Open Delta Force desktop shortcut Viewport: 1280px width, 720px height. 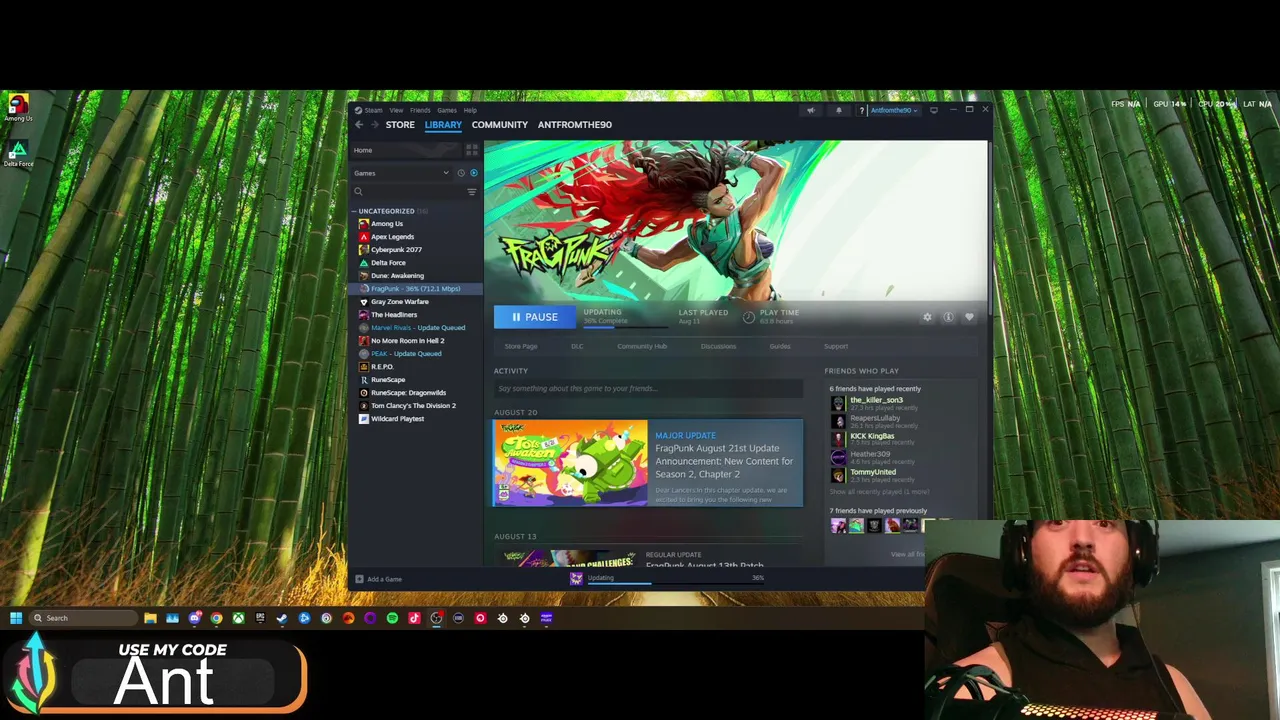18,154
